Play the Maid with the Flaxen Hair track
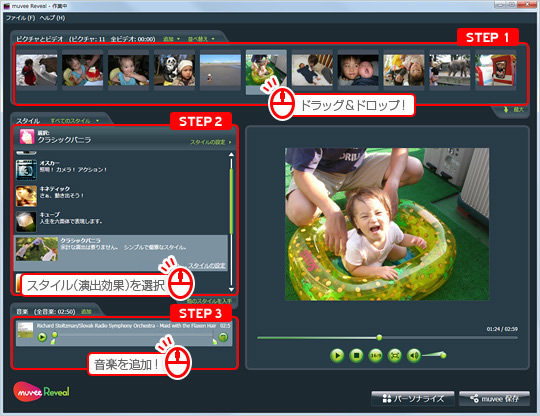 [x=42, y=336]
